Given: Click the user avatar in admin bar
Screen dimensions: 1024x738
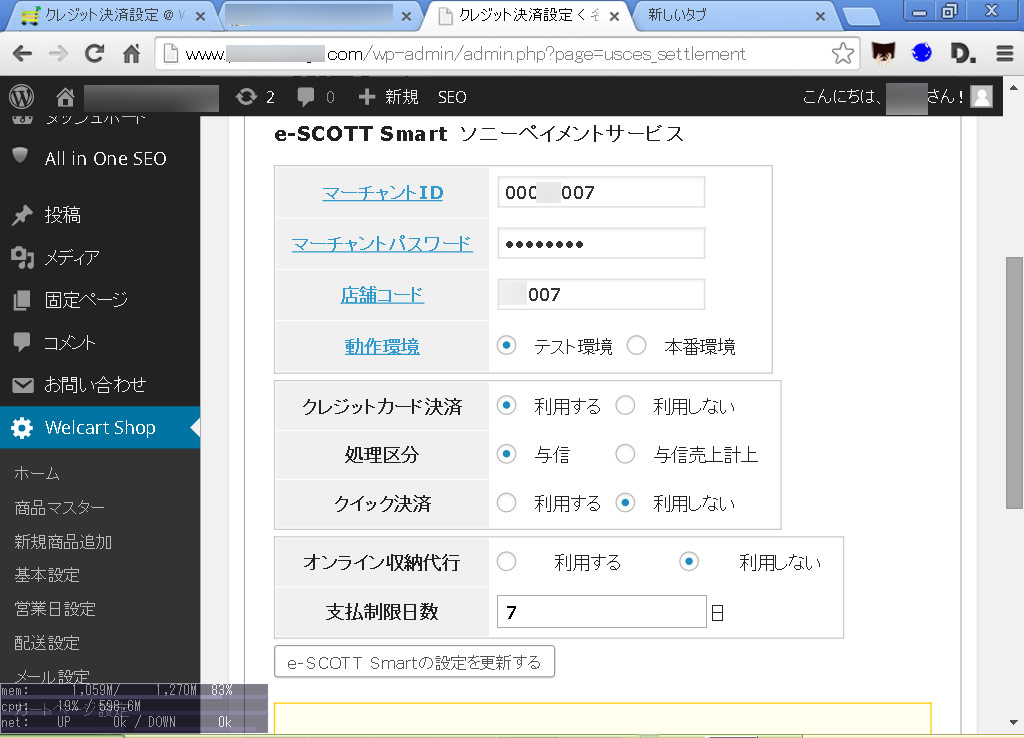Looking at the screenshot, I should click(982, 97).
